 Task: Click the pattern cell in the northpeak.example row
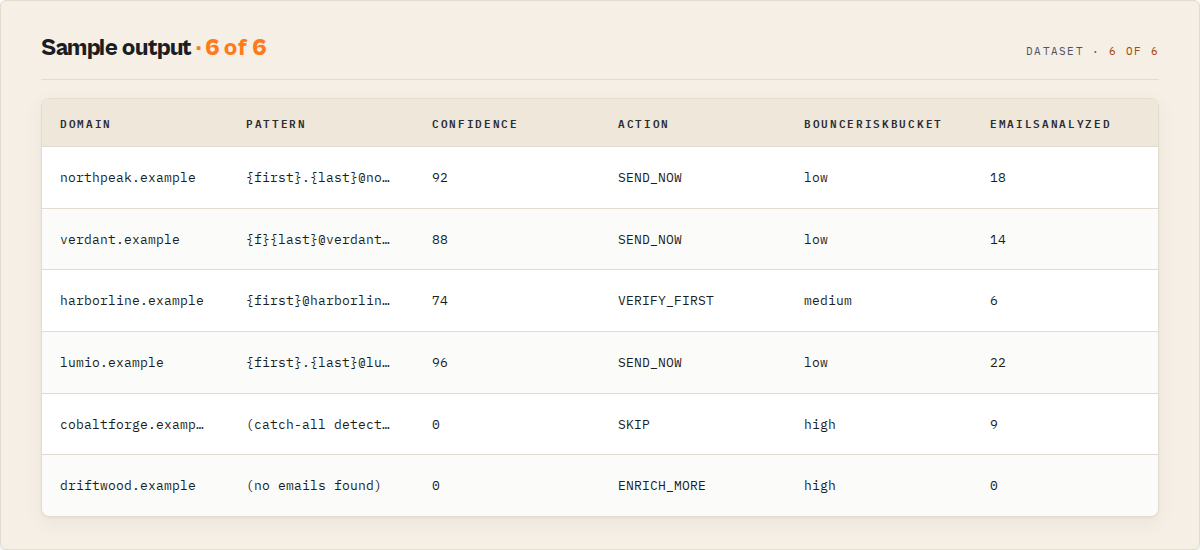[319, 178]
